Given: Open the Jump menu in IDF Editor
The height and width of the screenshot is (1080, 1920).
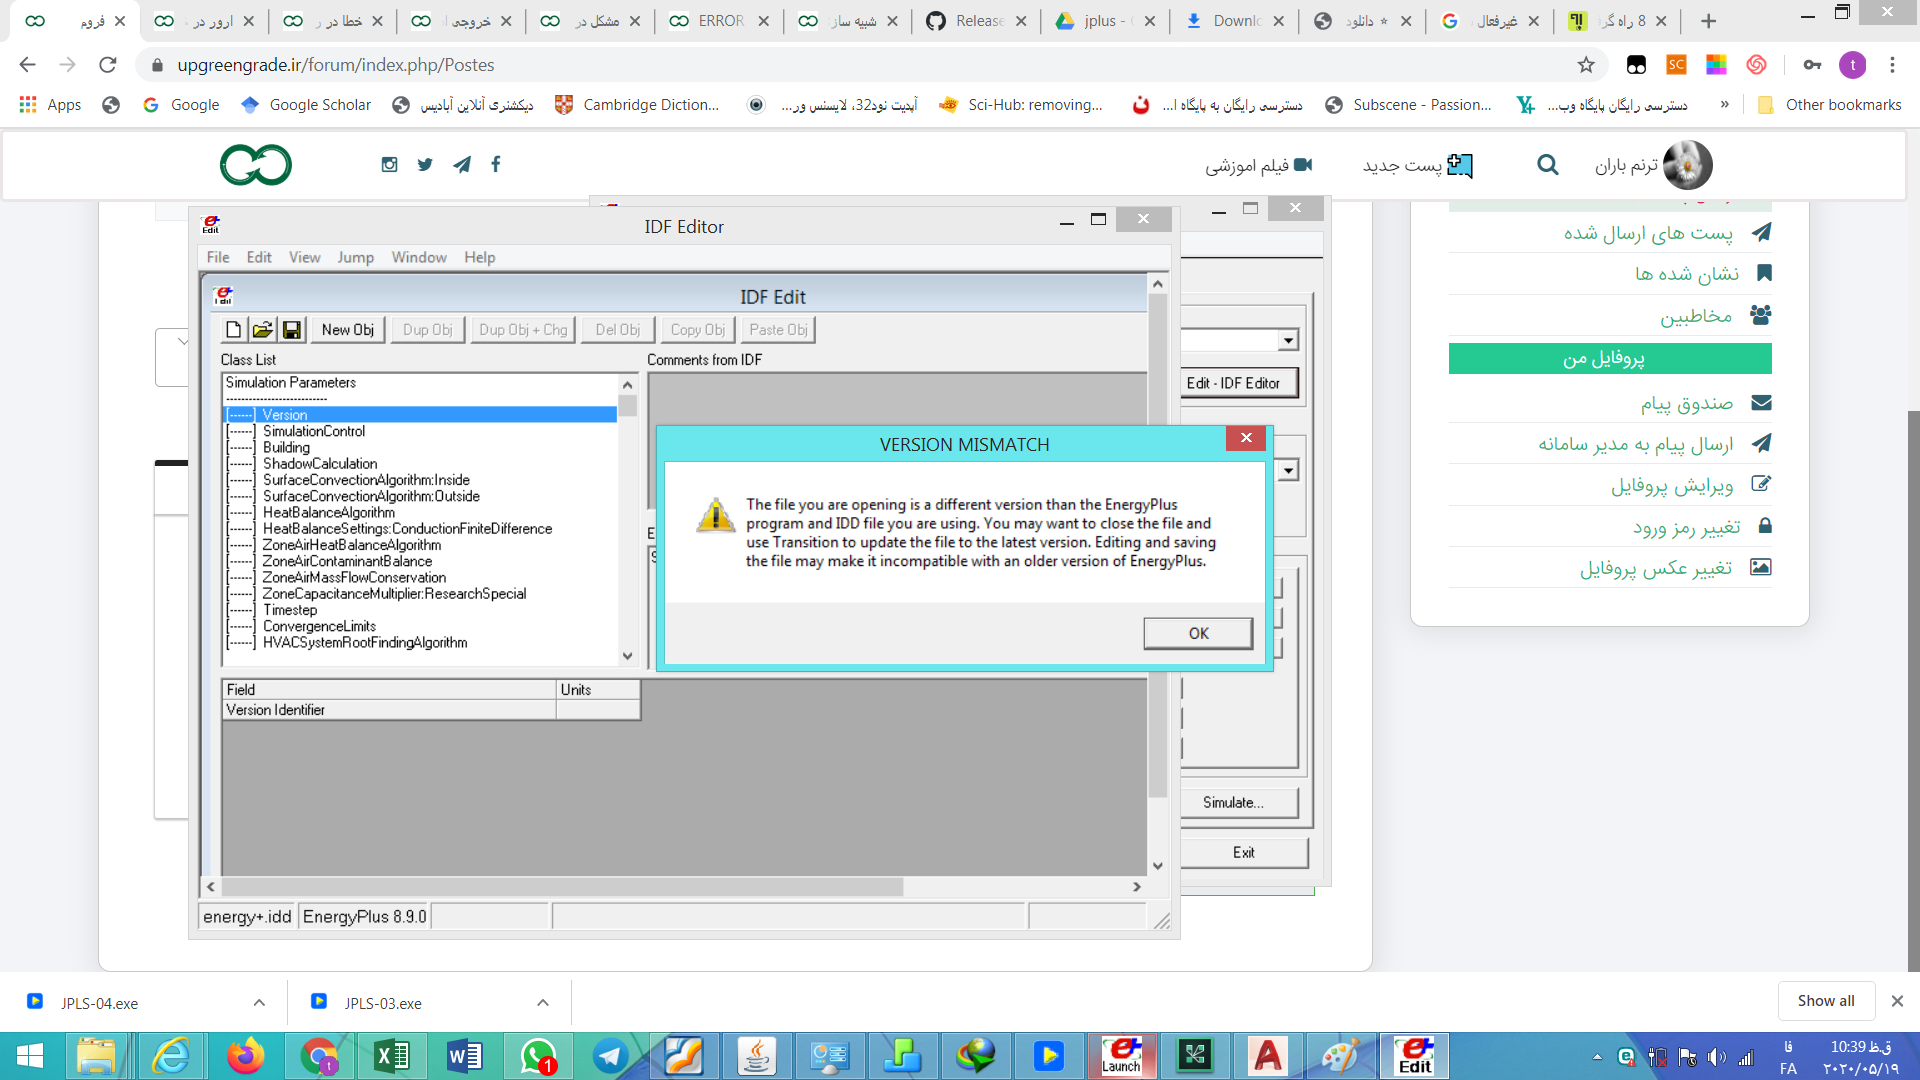Looking at the screenshot, I should (355, 257).
